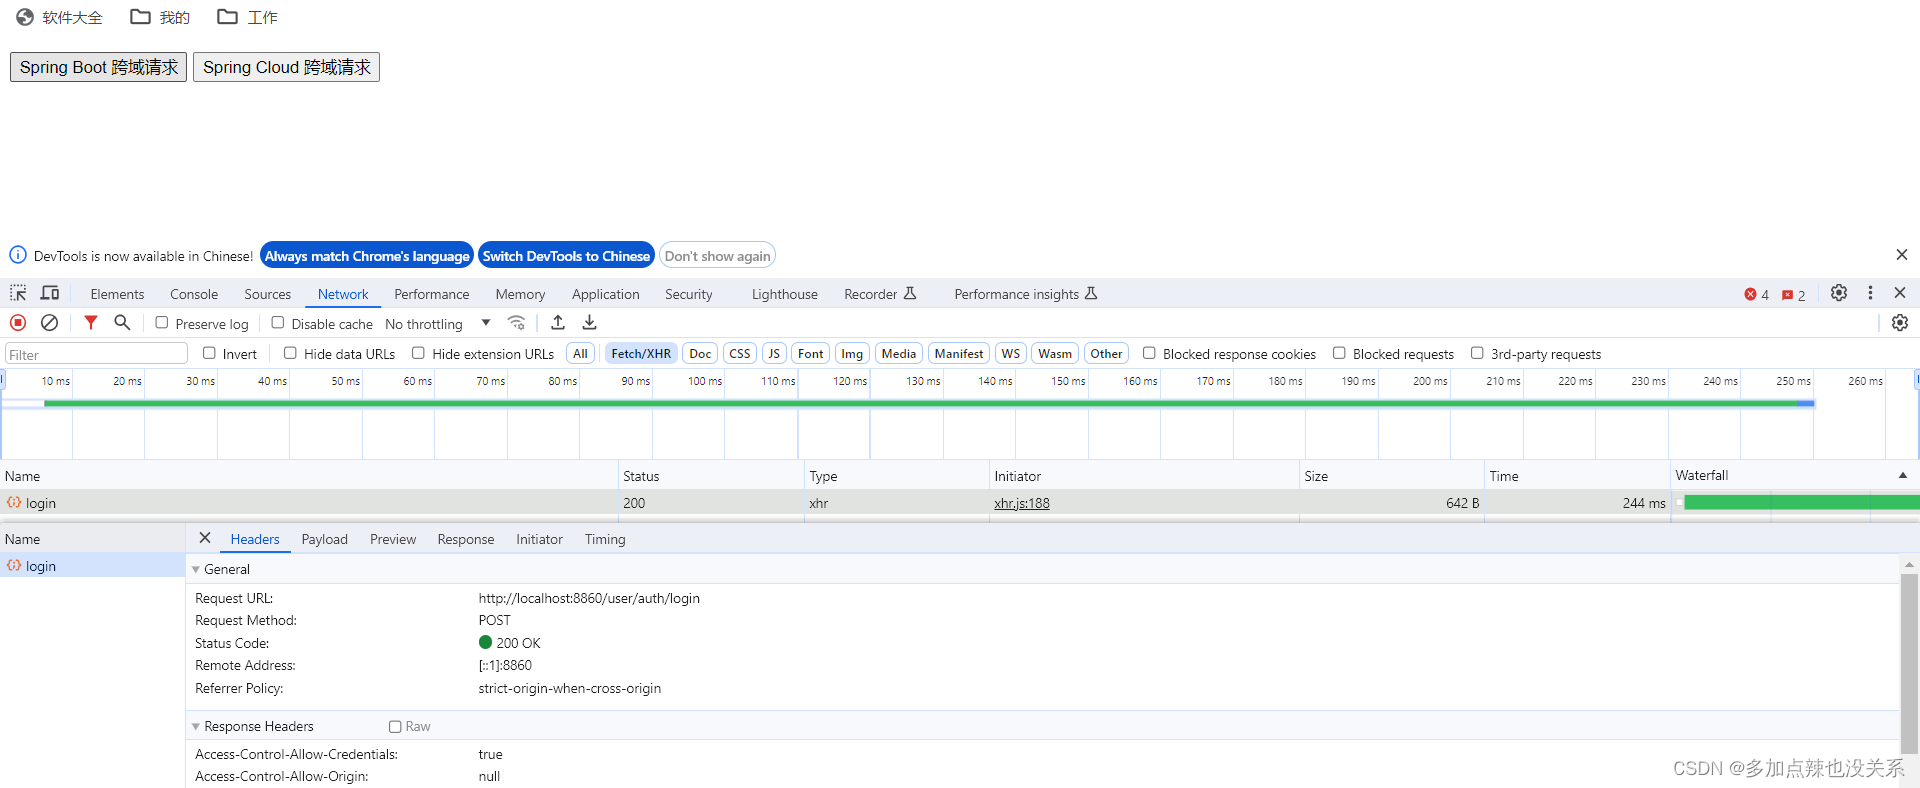Open DevTools settings gear
This screenshot has width=1920, height=788.
click(1839, 293)
